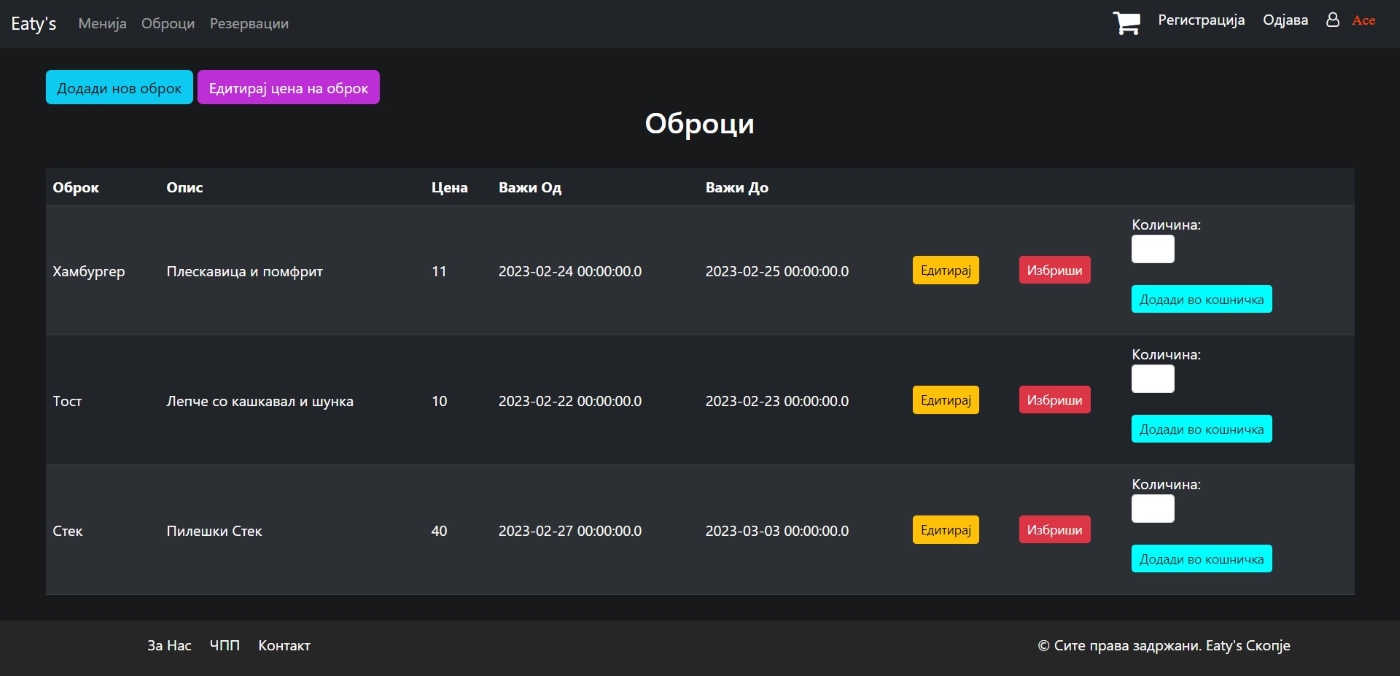Add Стек to the cart
Viewport: 1400px width, 676px height.
click(x=1201, y=559)
